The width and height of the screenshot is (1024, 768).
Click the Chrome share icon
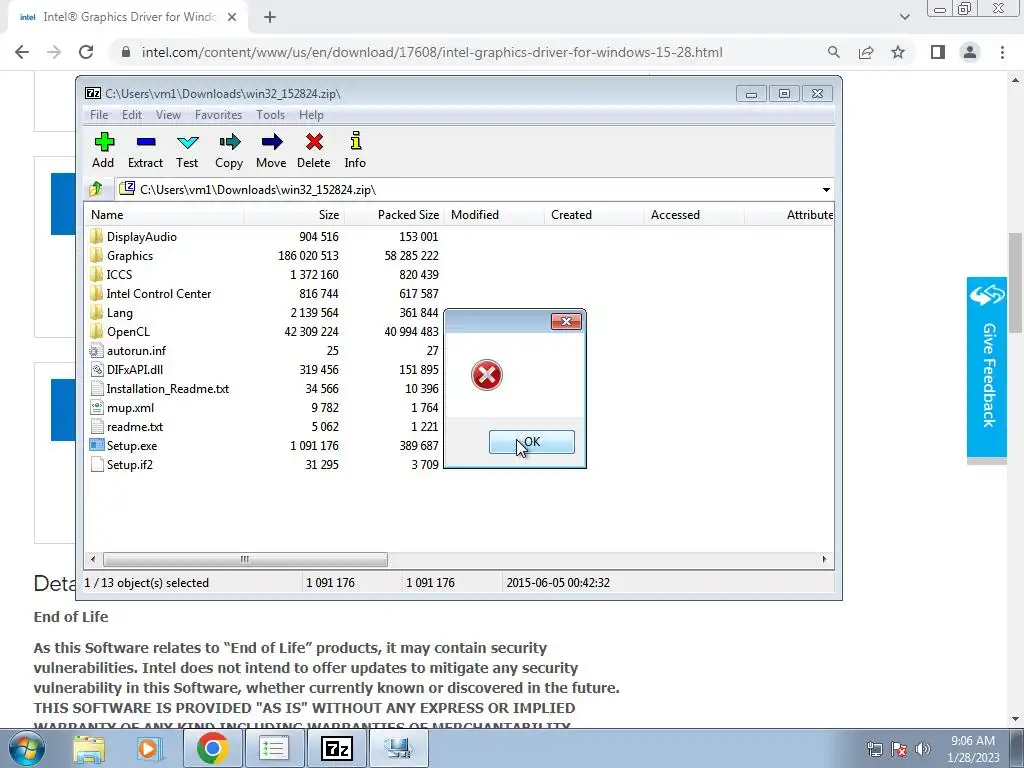[x=866, y=52]
